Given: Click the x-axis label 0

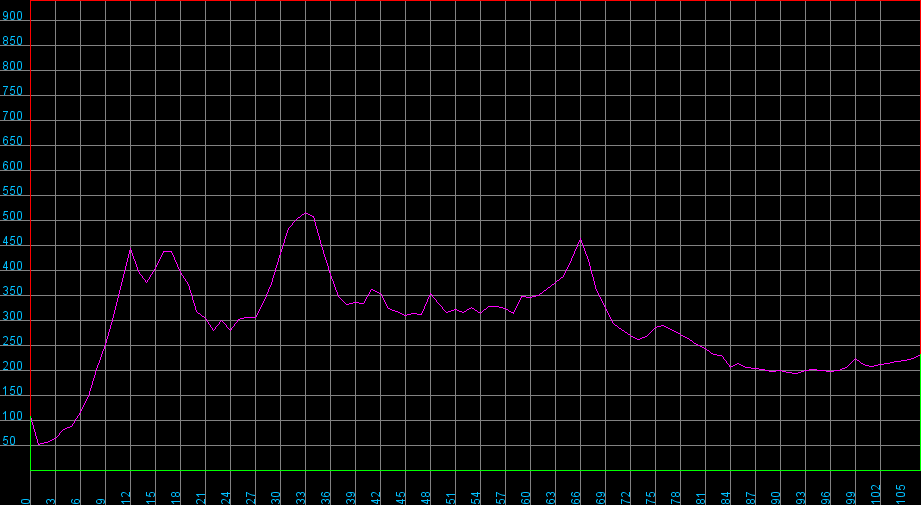Looking at the screenshot, I should (x=26, y=501).
